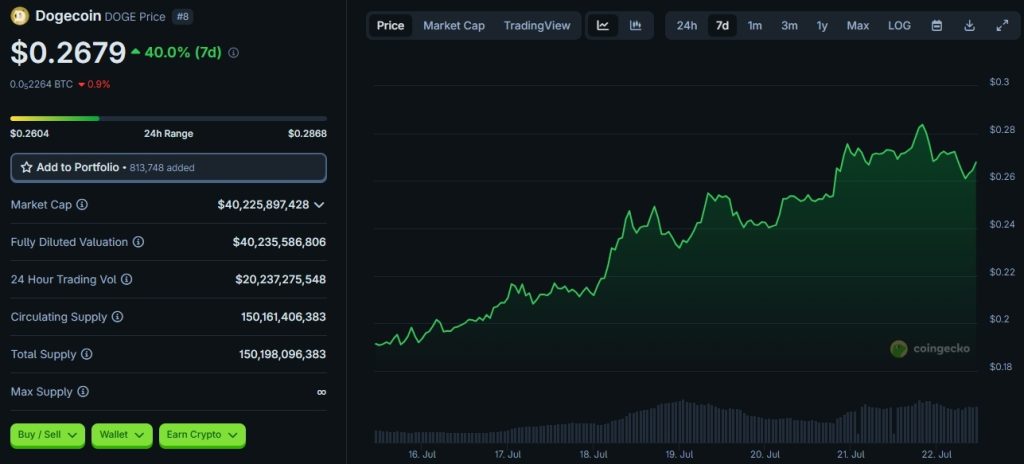Open the Earn Crypto dropdown
1024x464 pixels.
click(x=201, y=435)
